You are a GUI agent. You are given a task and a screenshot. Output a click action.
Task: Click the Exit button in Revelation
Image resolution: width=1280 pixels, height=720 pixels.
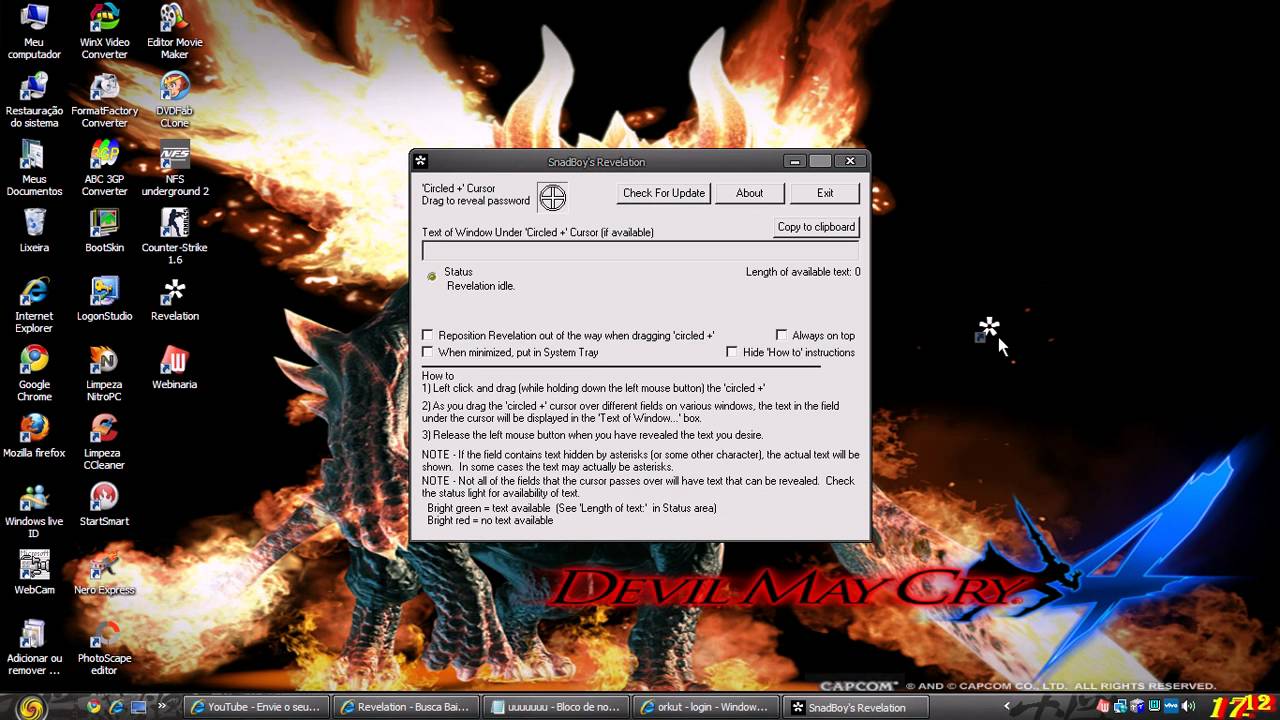[825, 193]
